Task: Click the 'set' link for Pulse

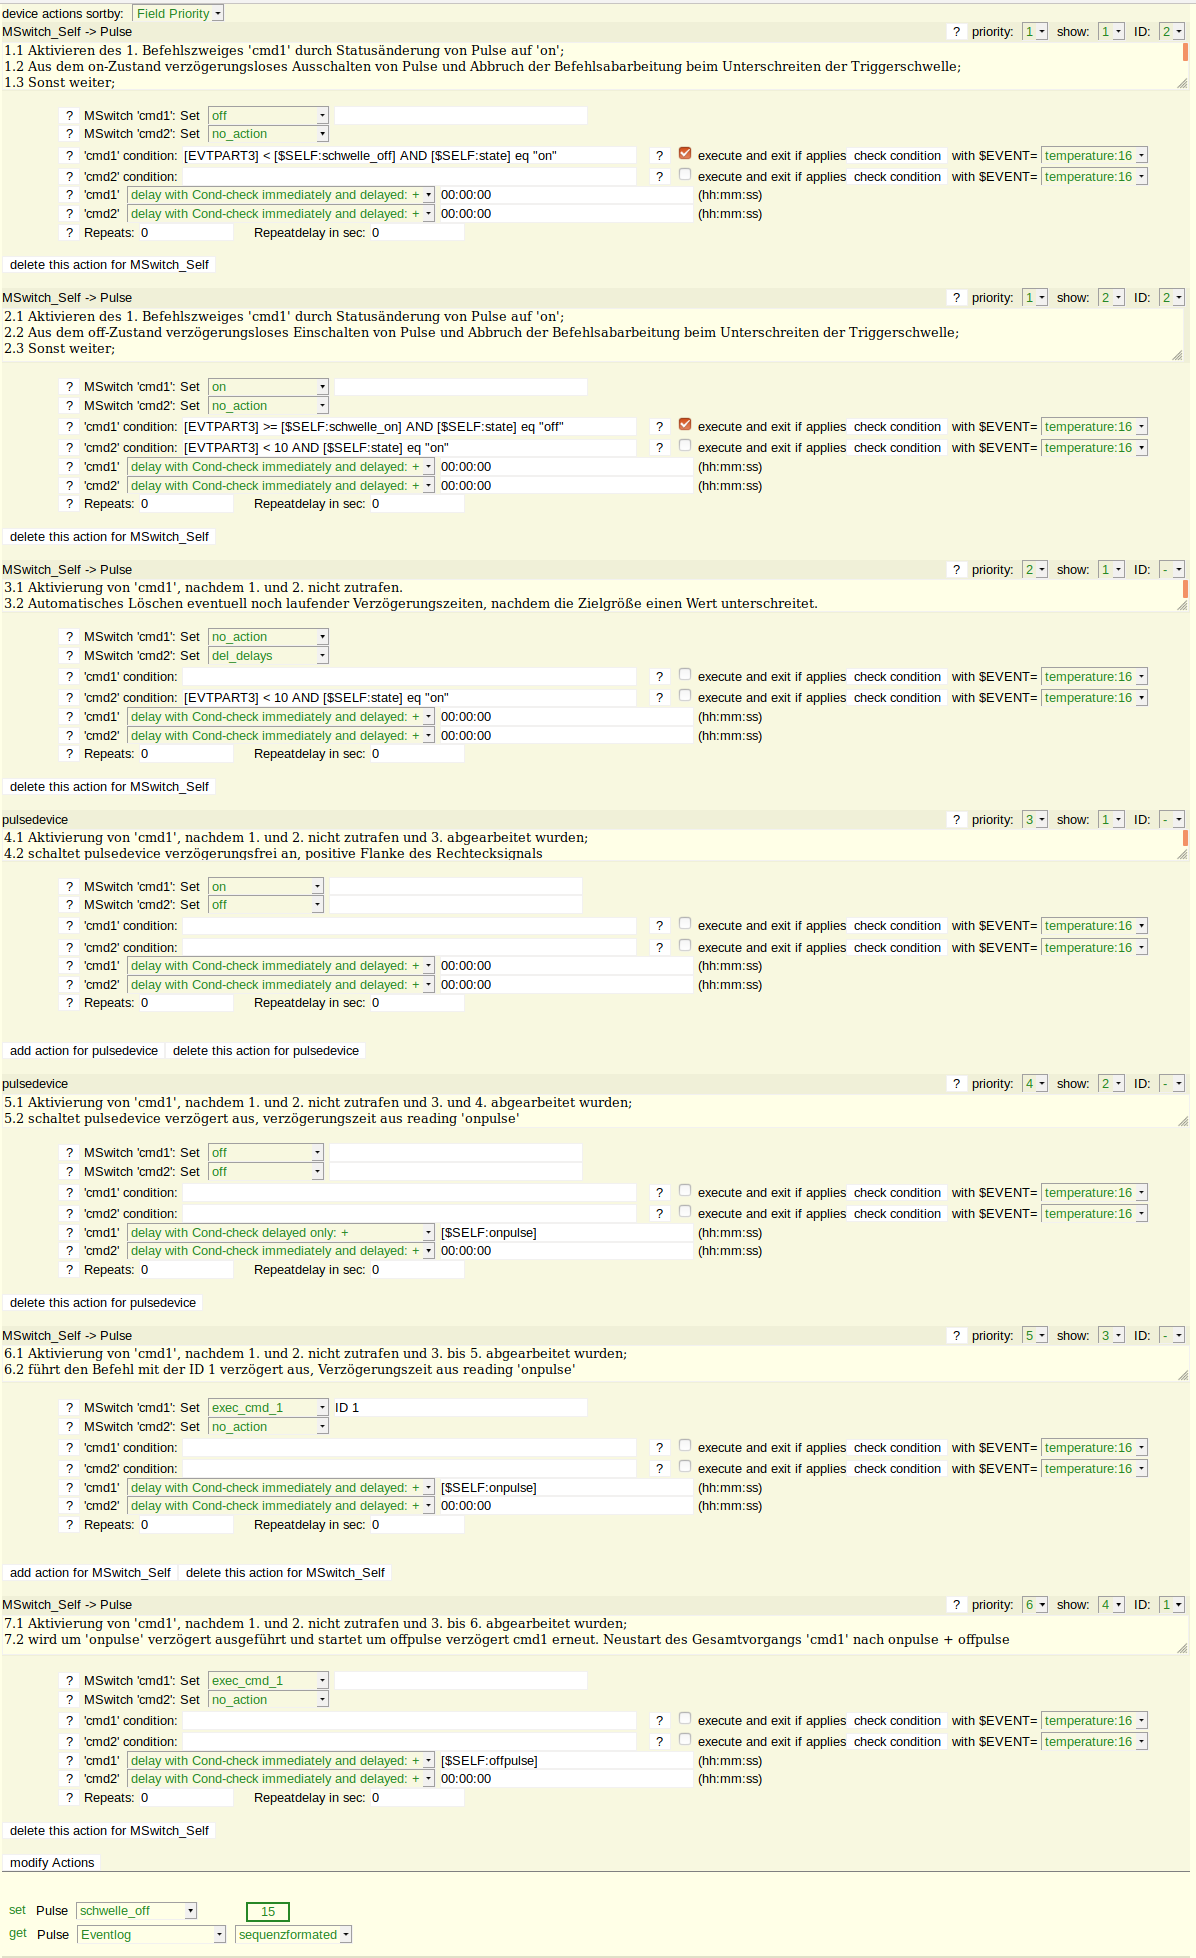Action: click(17, 1910)
